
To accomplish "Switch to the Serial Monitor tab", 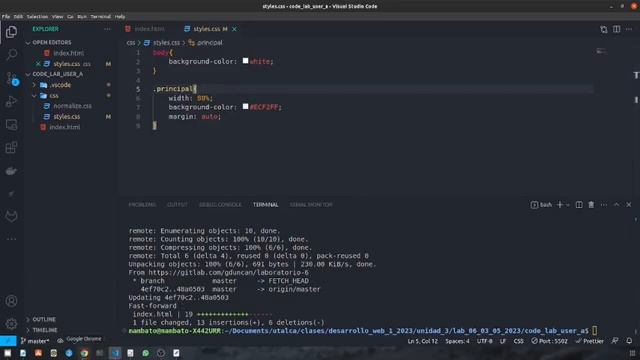I will pyautogui.click(x=311, y=204).
